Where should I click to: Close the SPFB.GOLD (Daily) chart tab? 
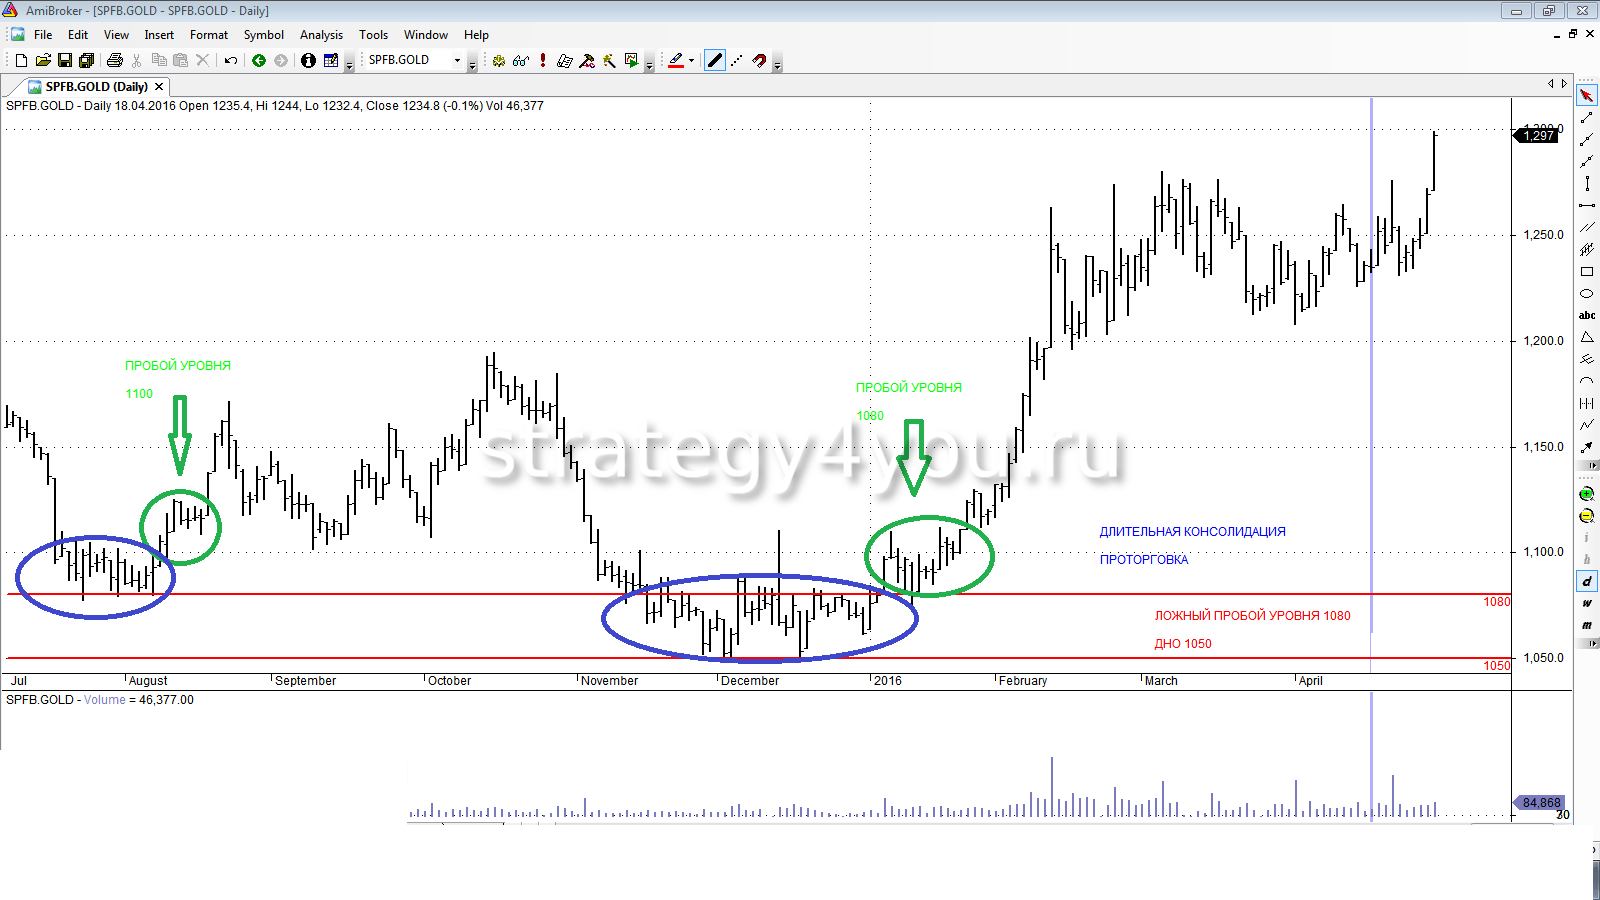159,87
